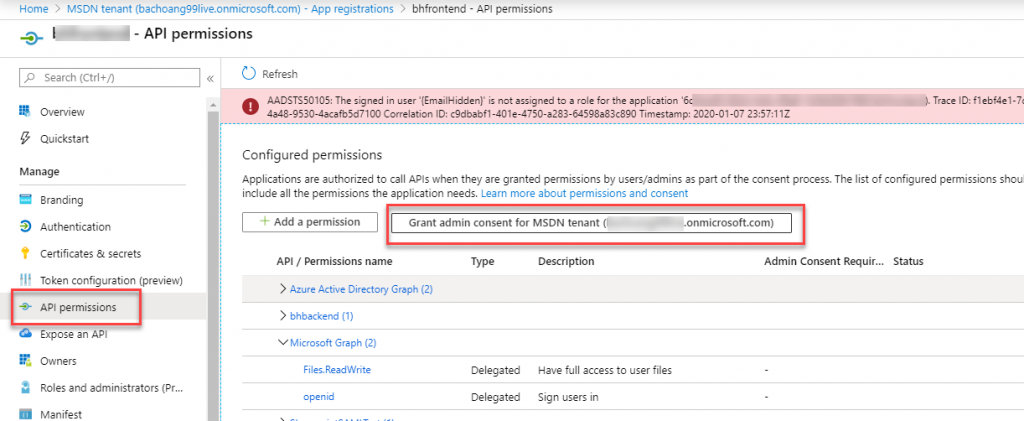1024x421 pixels.
Task: Click the Expose an API cloud icon
Action: (x=26, y=334)
